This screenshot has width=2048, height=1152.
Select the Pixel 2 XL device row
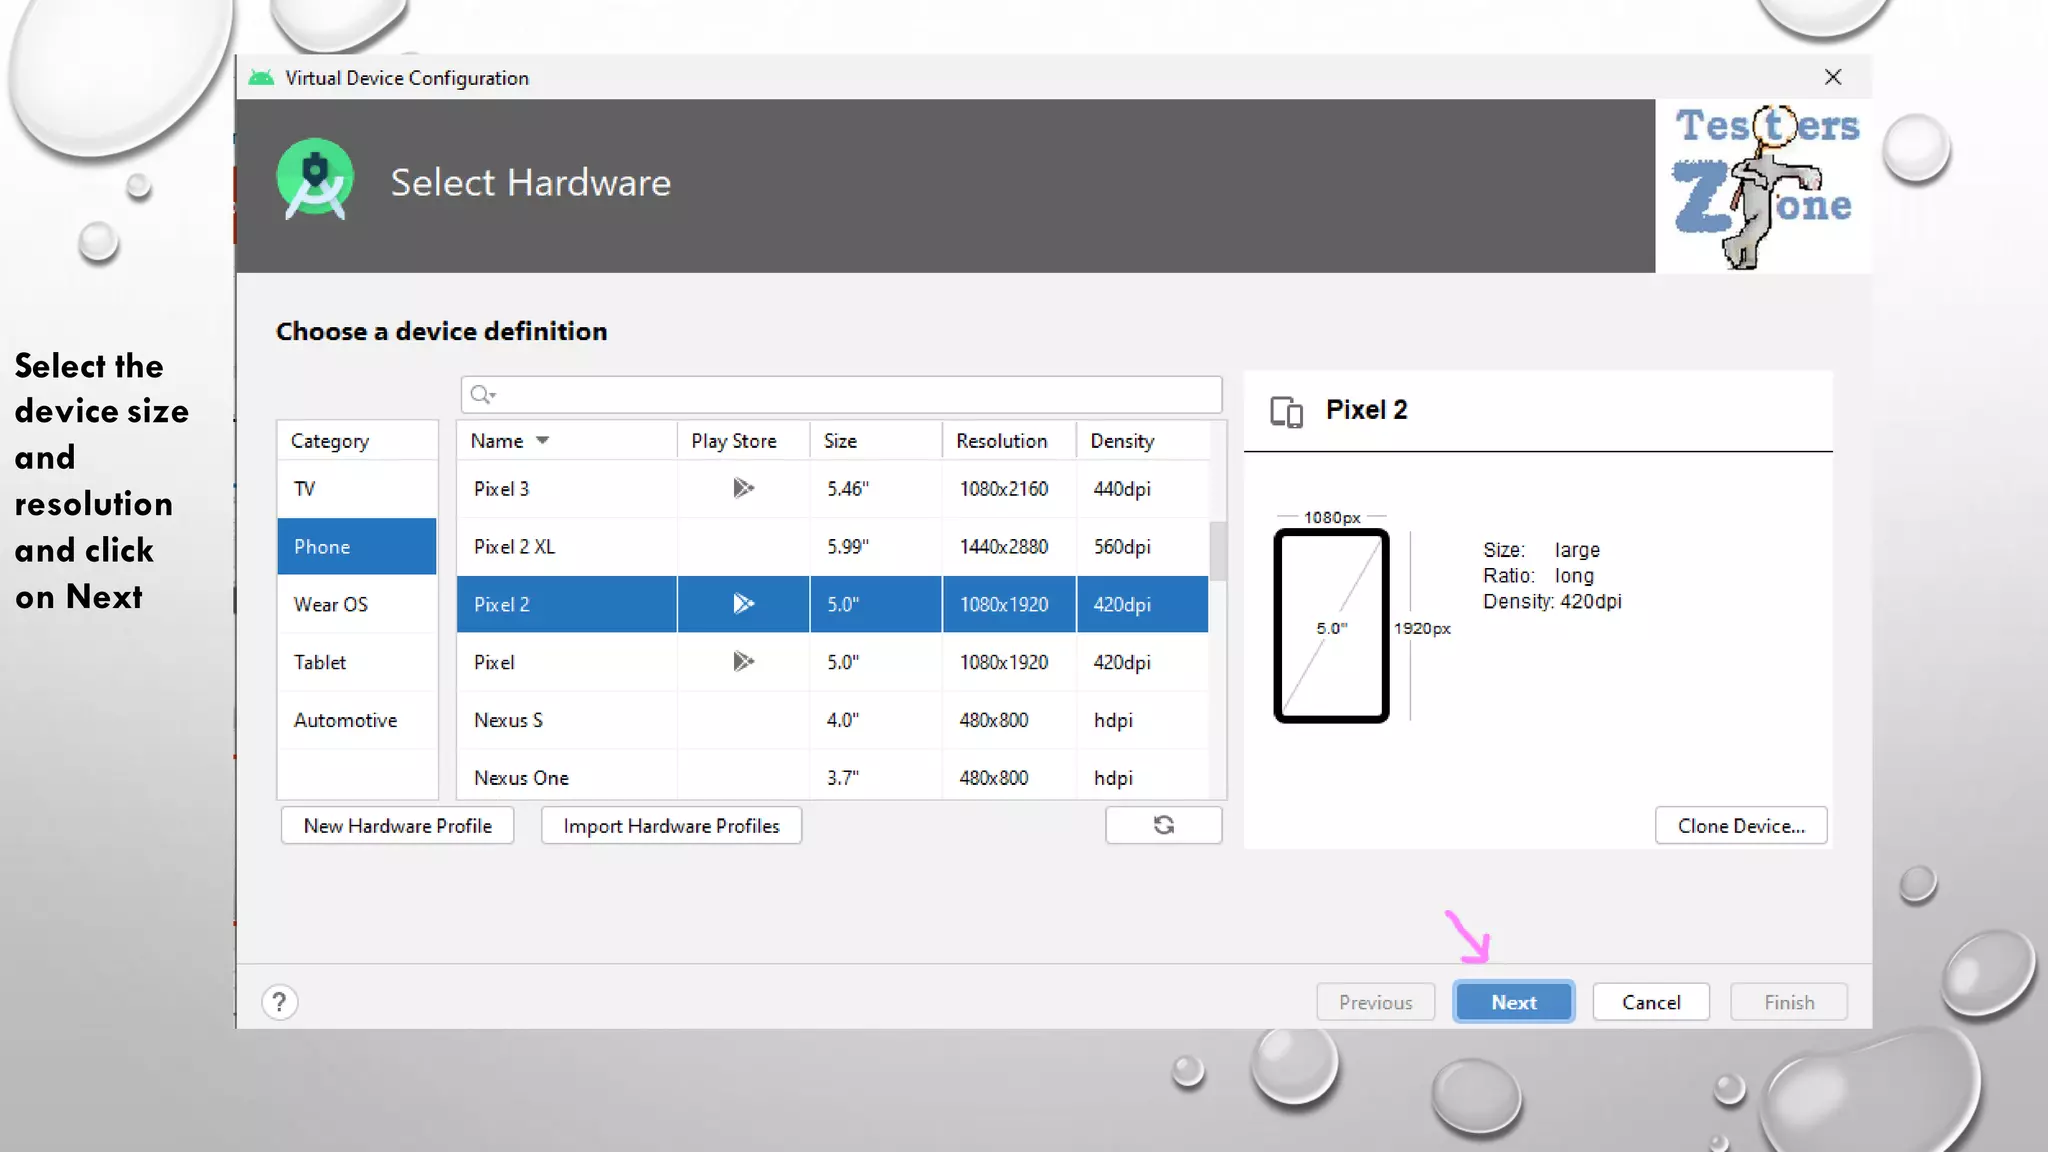click(x=832, y=546)
